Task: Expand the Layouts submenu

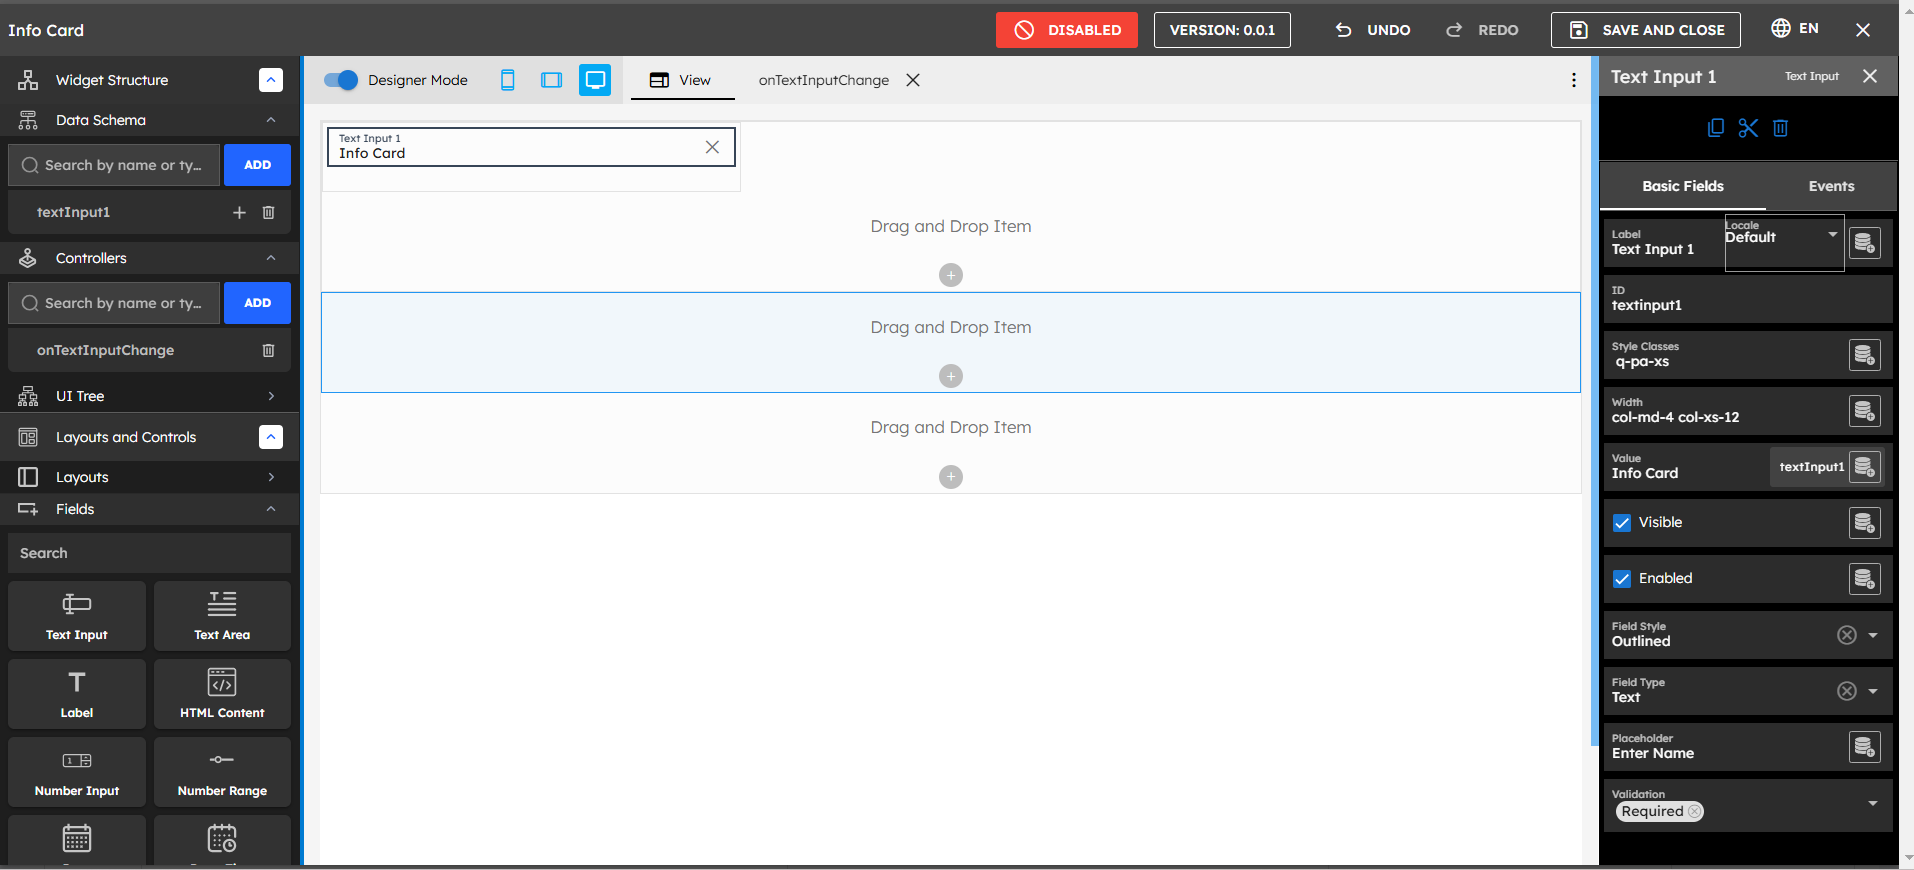Action: (271, 477)
